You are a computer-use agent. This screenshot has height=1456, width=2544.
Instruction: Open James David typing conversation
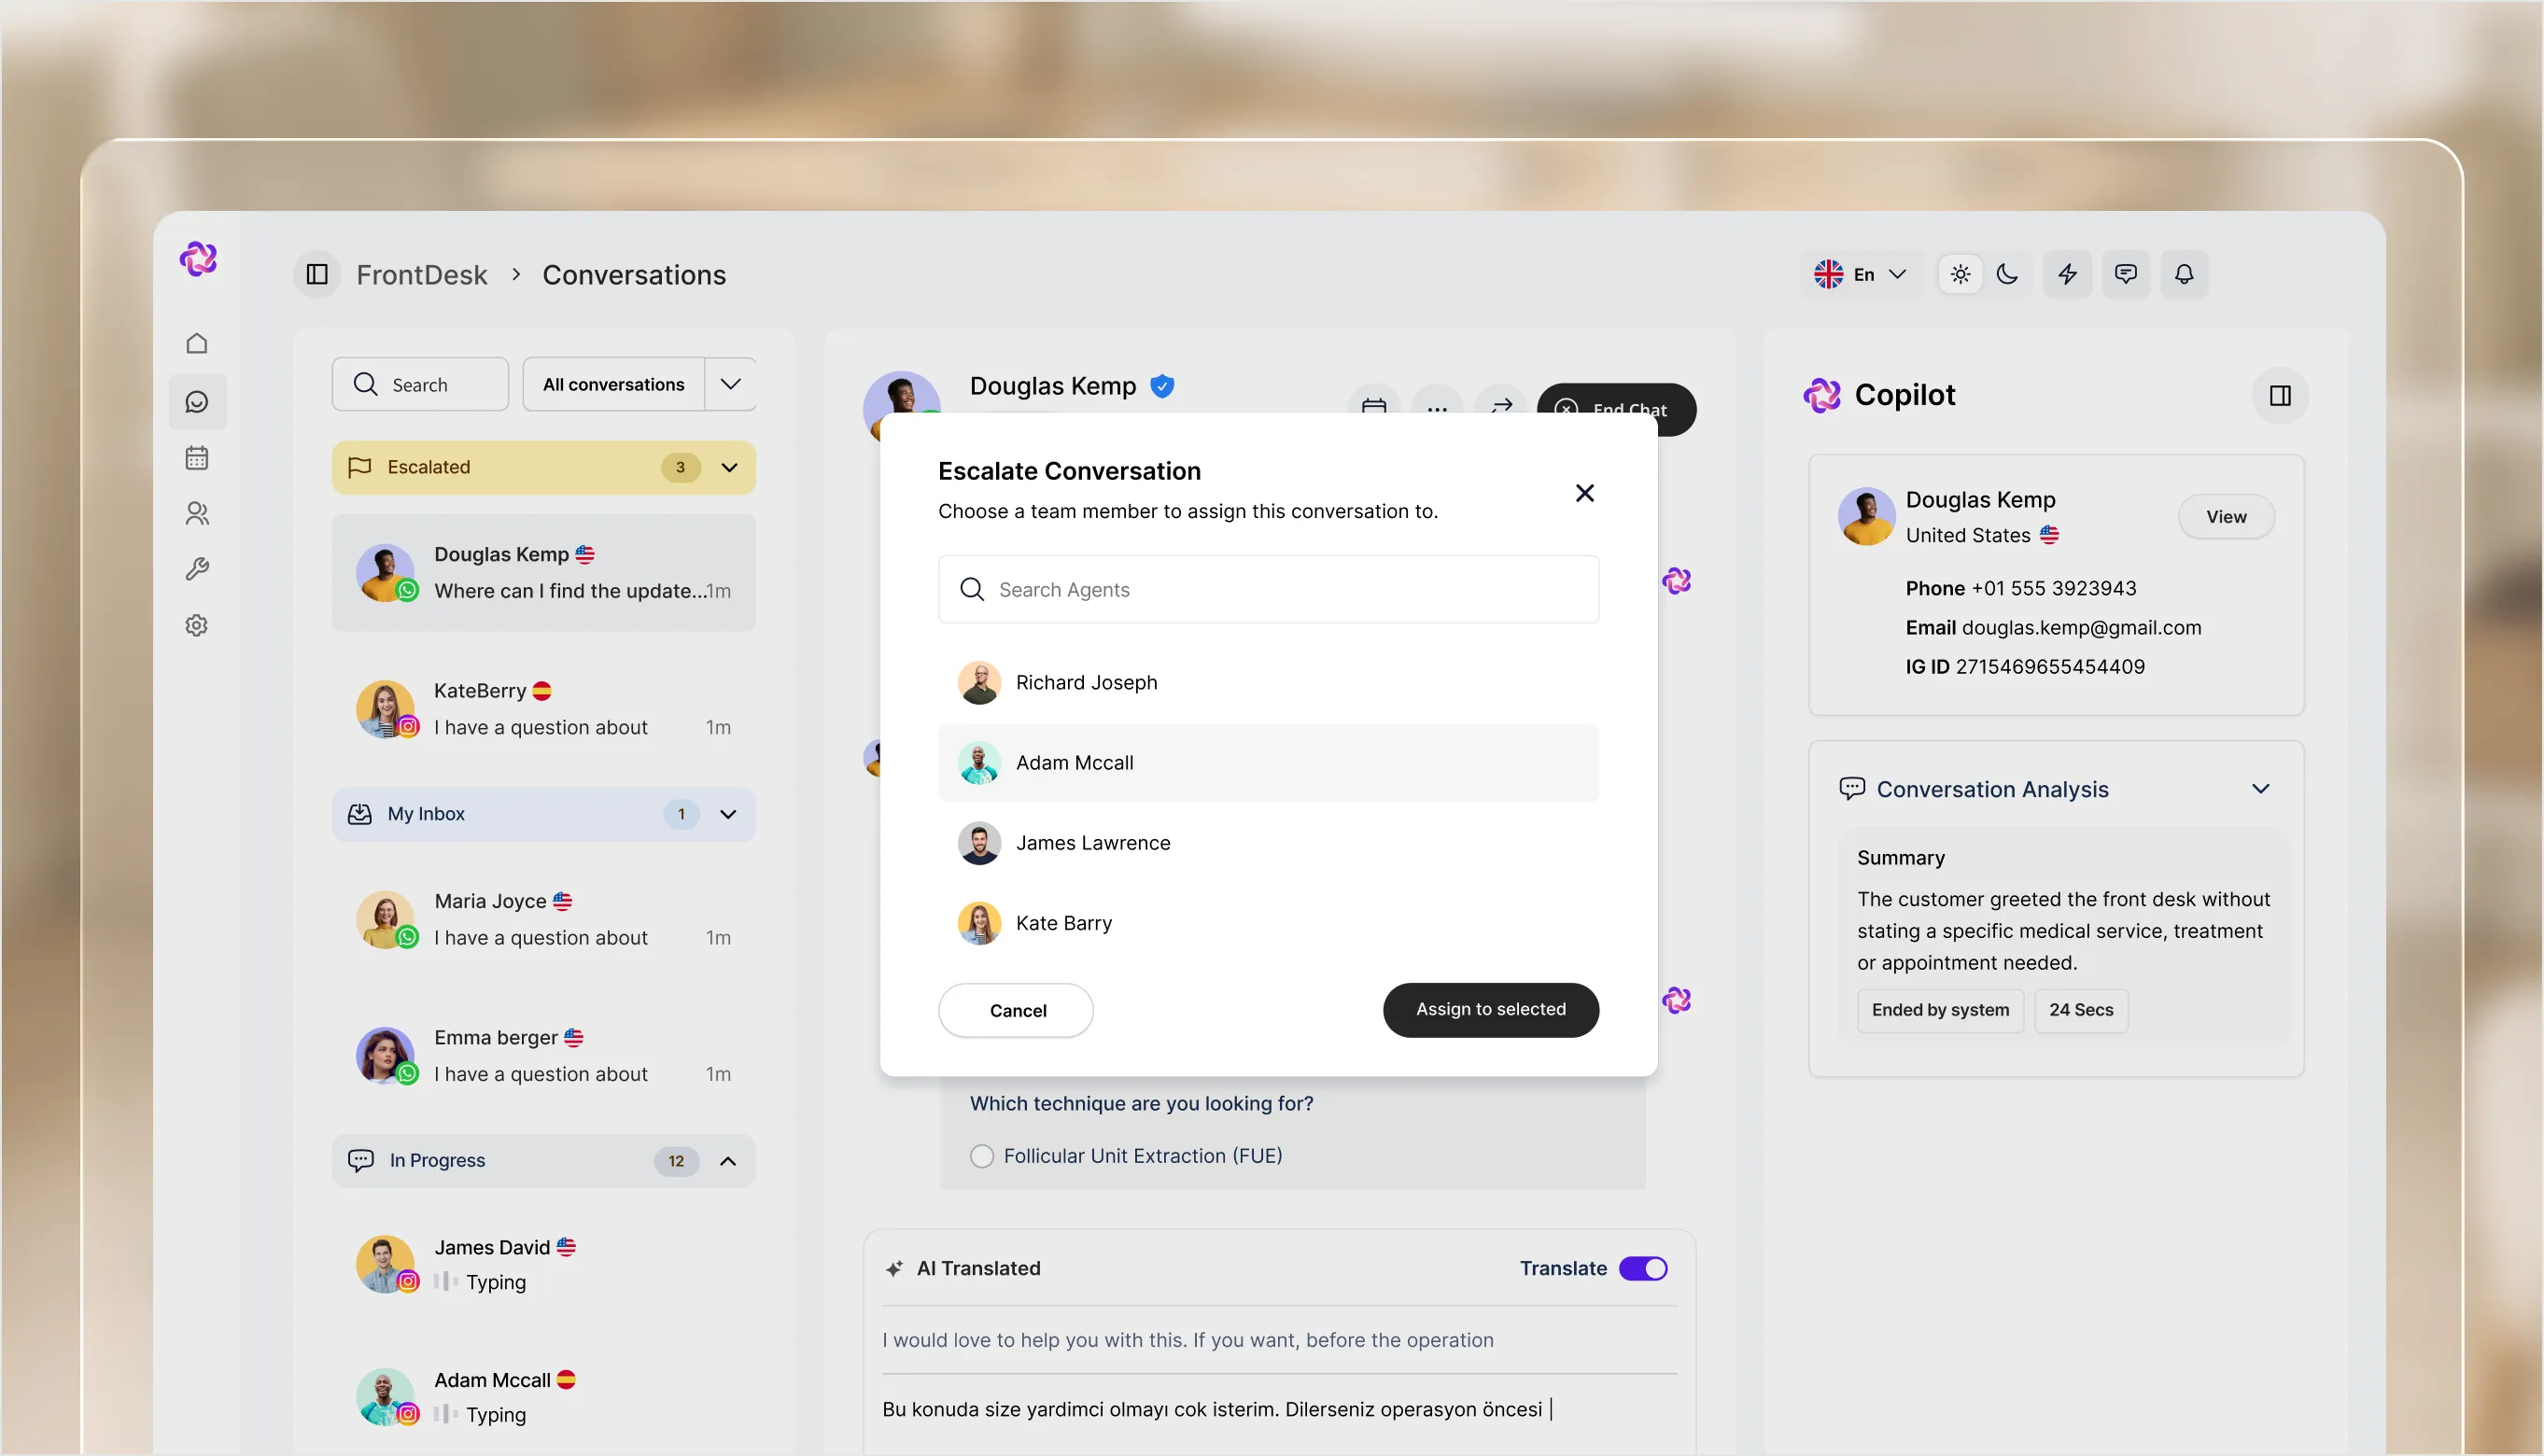coord(543,1264)
